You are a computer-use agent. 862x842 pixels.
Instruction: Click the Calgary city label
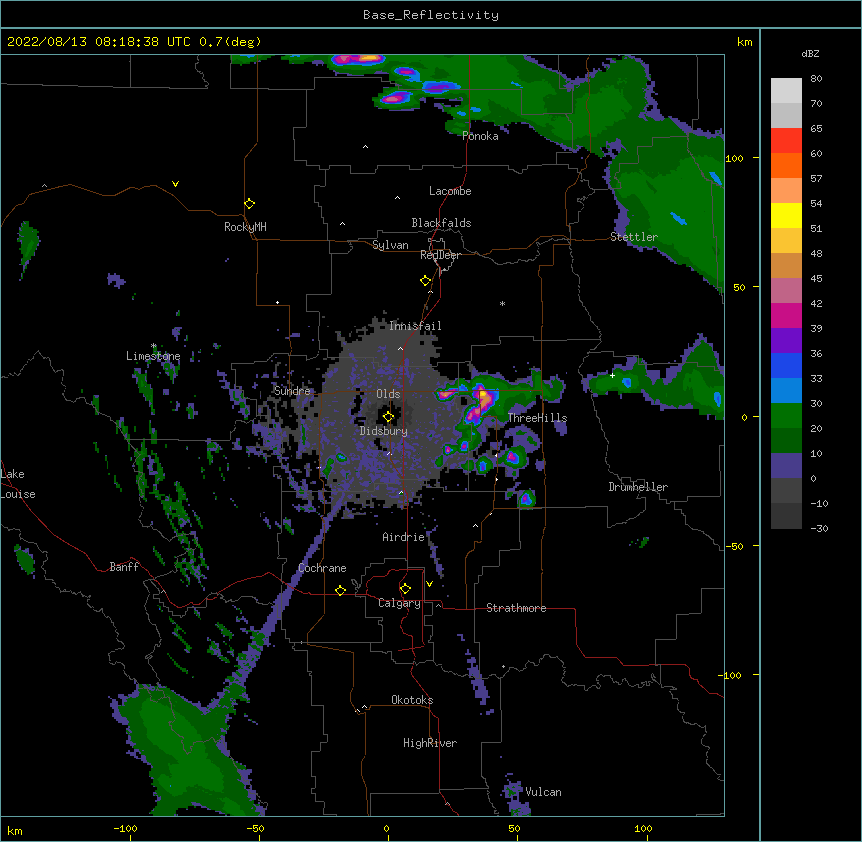(x=399, y=603)
